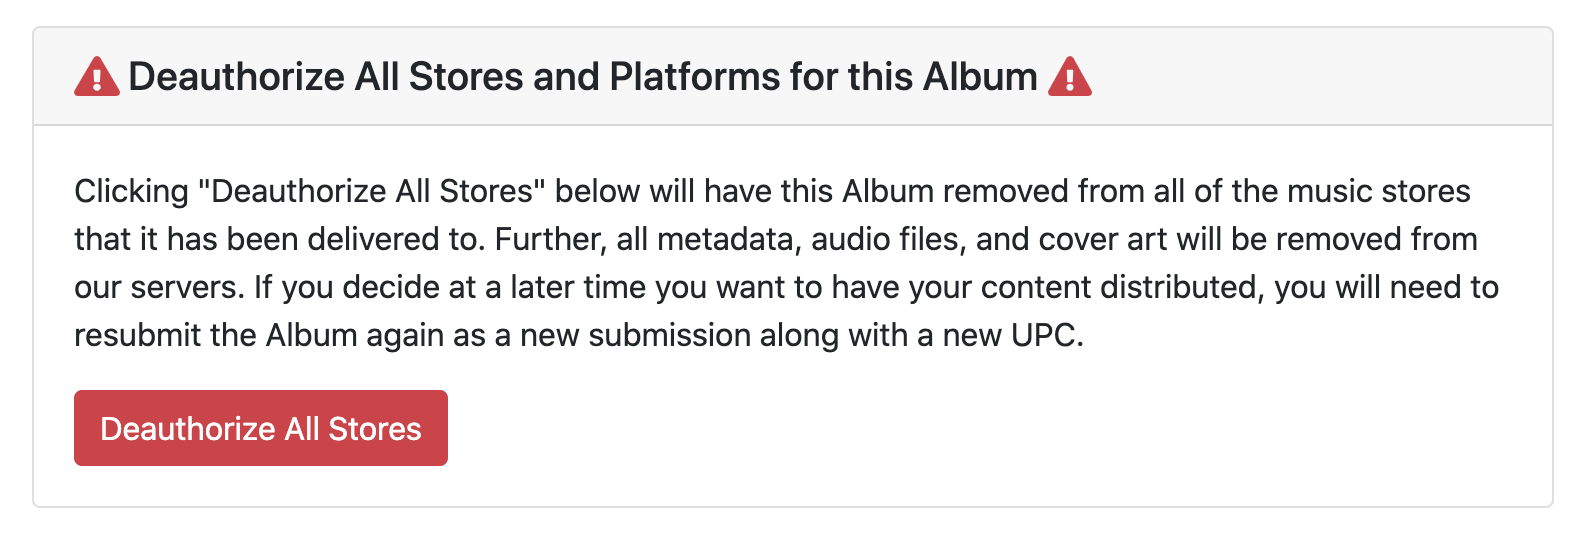The width and height of the screenshot is (1578, 534).
Task: Click the warning triangle icon after "Album"
Action: tap(1070, 77)
